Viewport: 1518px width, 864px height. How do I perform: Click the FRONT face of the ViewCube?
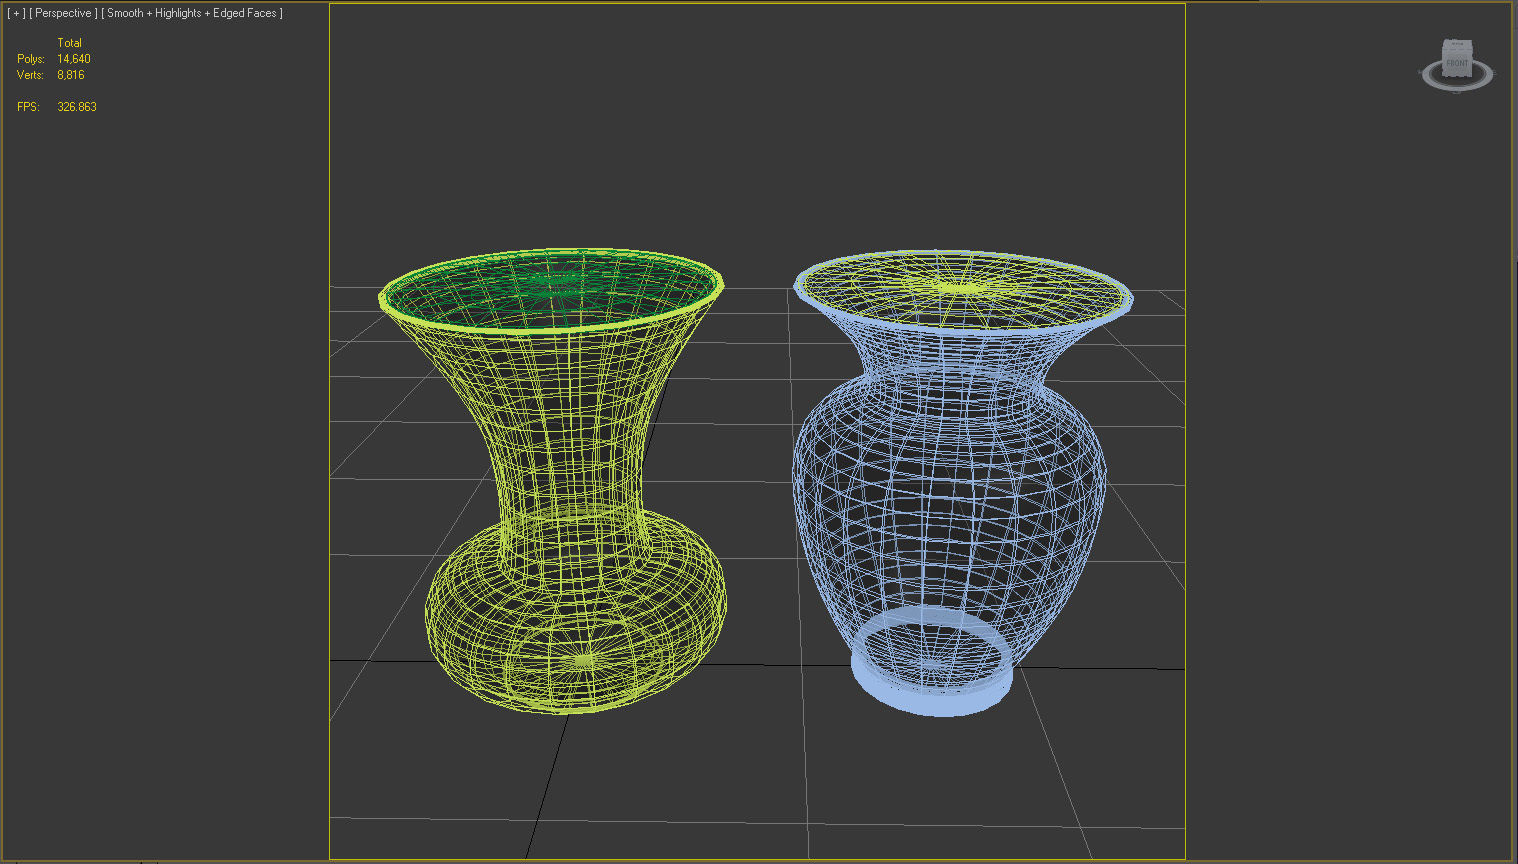tap(1457, 63)
